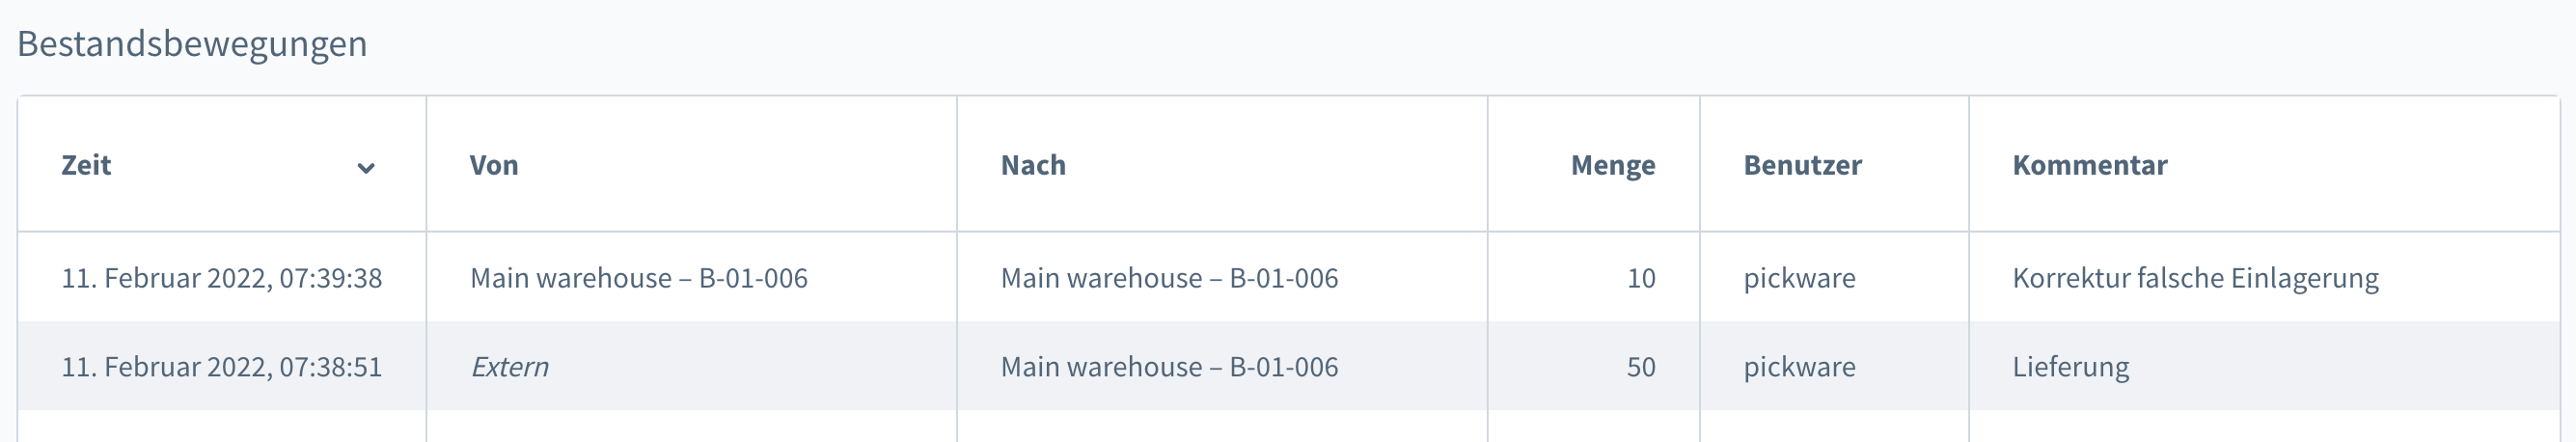
Task: Select the quantity 10 cell
Action: [1640, 278]
